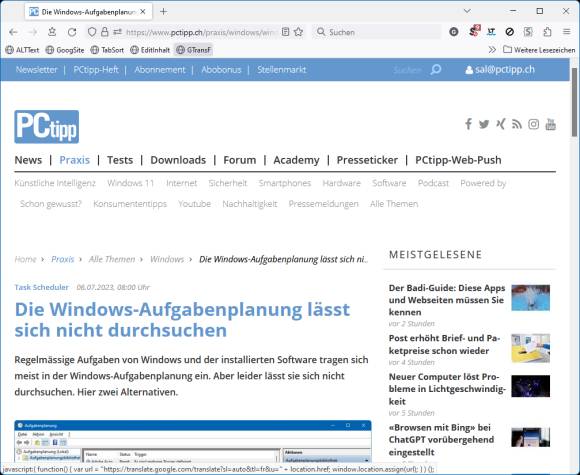Run the EditInhalt bookmarklet
This screenshot has height=475, width=580.
click(150, 50)
